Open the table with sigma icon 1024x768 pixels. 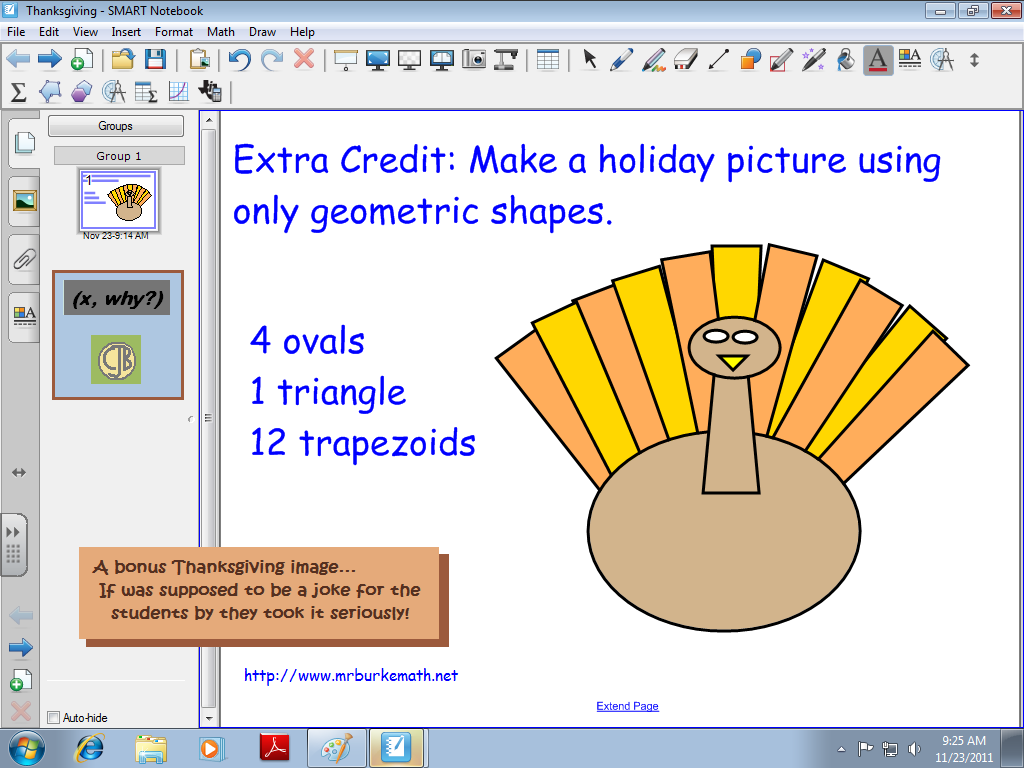click(x=146, y=91)
